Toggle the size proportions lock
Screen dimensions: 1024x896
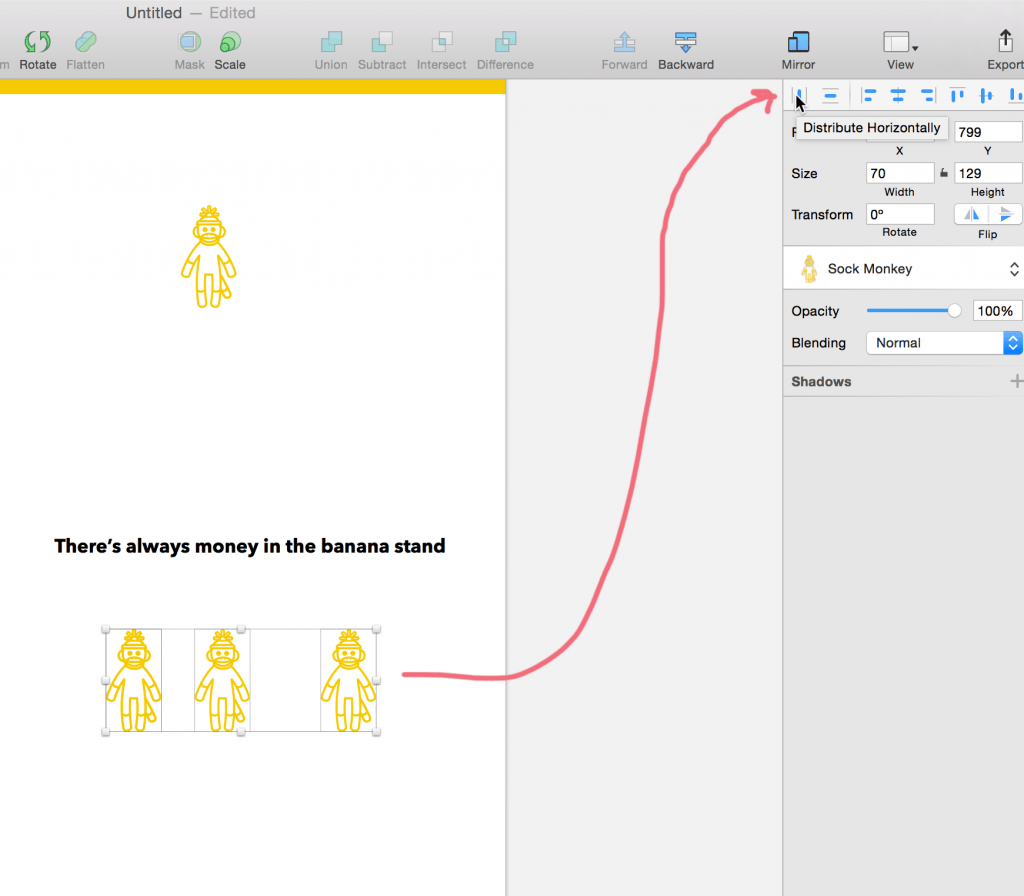(944, 173)
